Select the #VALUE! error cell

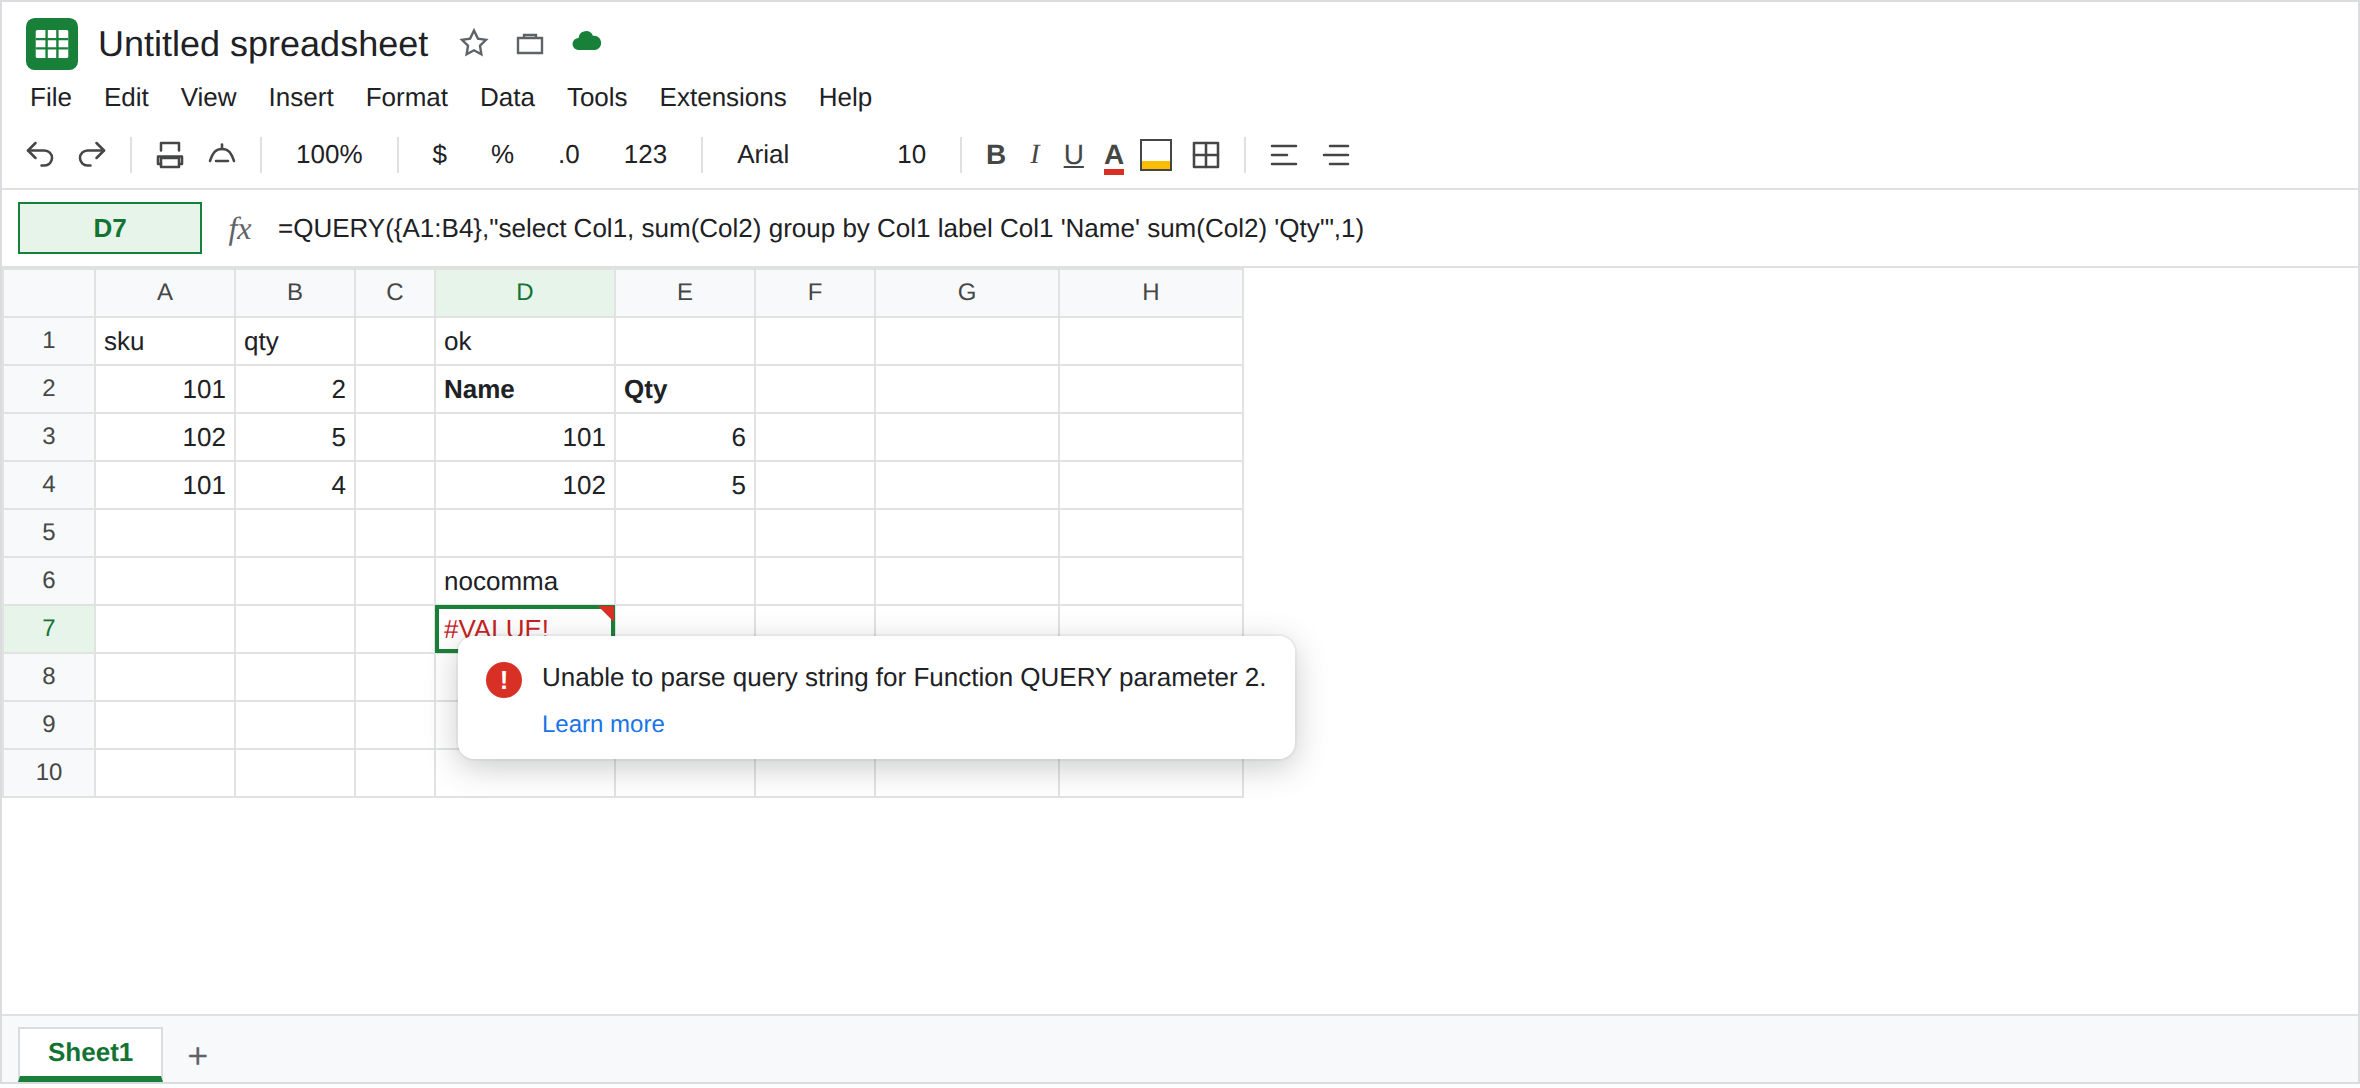(x=525, y=622)
